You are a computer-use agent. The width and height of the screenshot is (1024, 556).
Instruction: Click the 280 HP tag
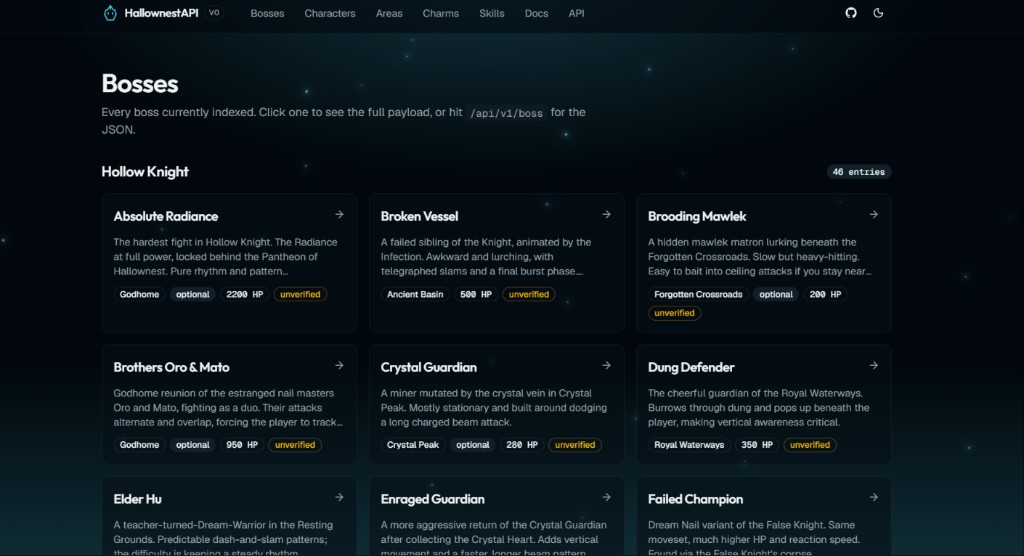[x=522, y=445]
